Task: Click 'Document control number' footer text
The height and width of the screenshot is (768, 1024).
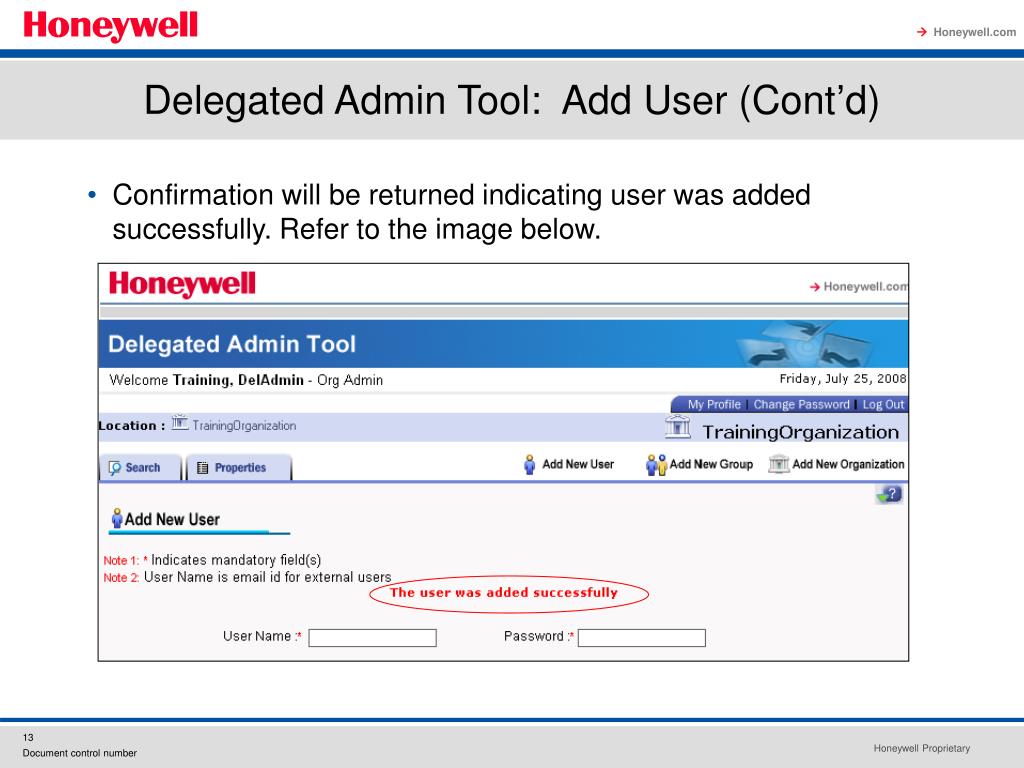Action: 80,753
